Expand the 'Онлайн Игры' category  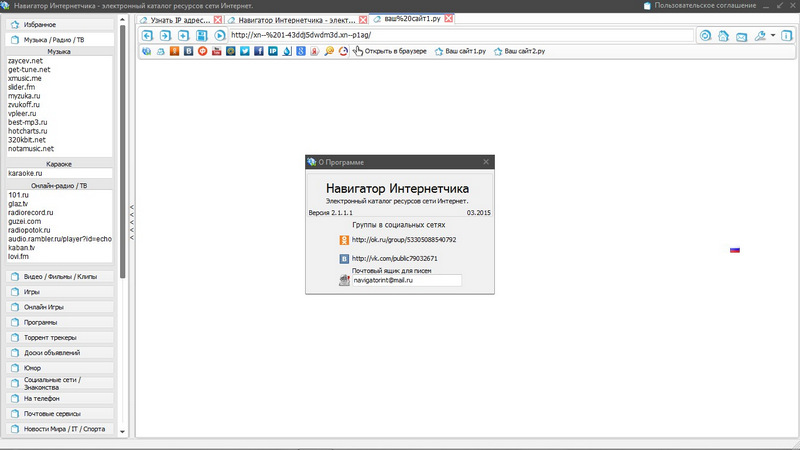click(x=60, y=307)
